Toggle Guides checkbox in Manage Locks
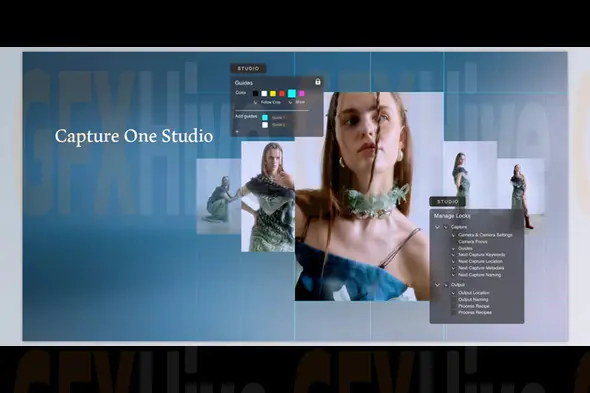Screen dimensions: 590x393 [453, 248]
